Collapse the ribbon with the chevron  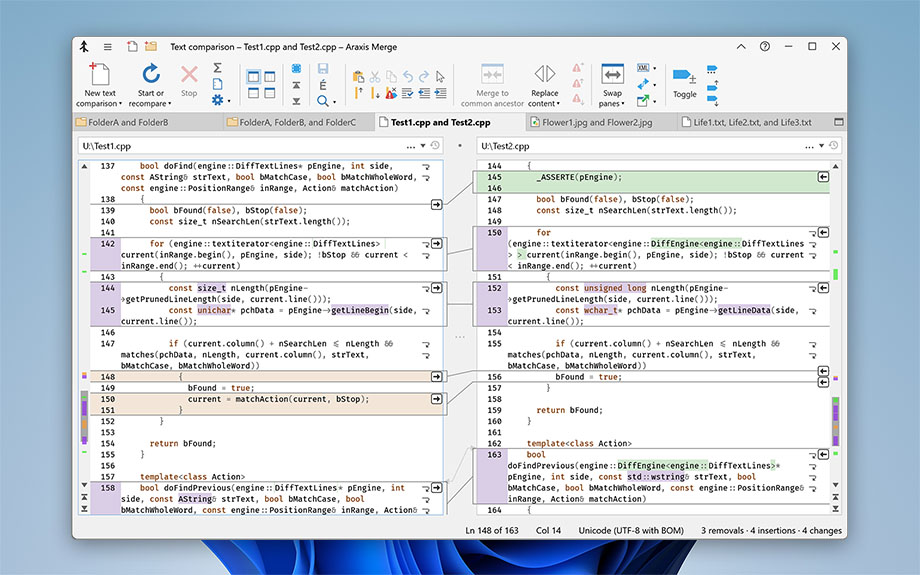(741, 46)
